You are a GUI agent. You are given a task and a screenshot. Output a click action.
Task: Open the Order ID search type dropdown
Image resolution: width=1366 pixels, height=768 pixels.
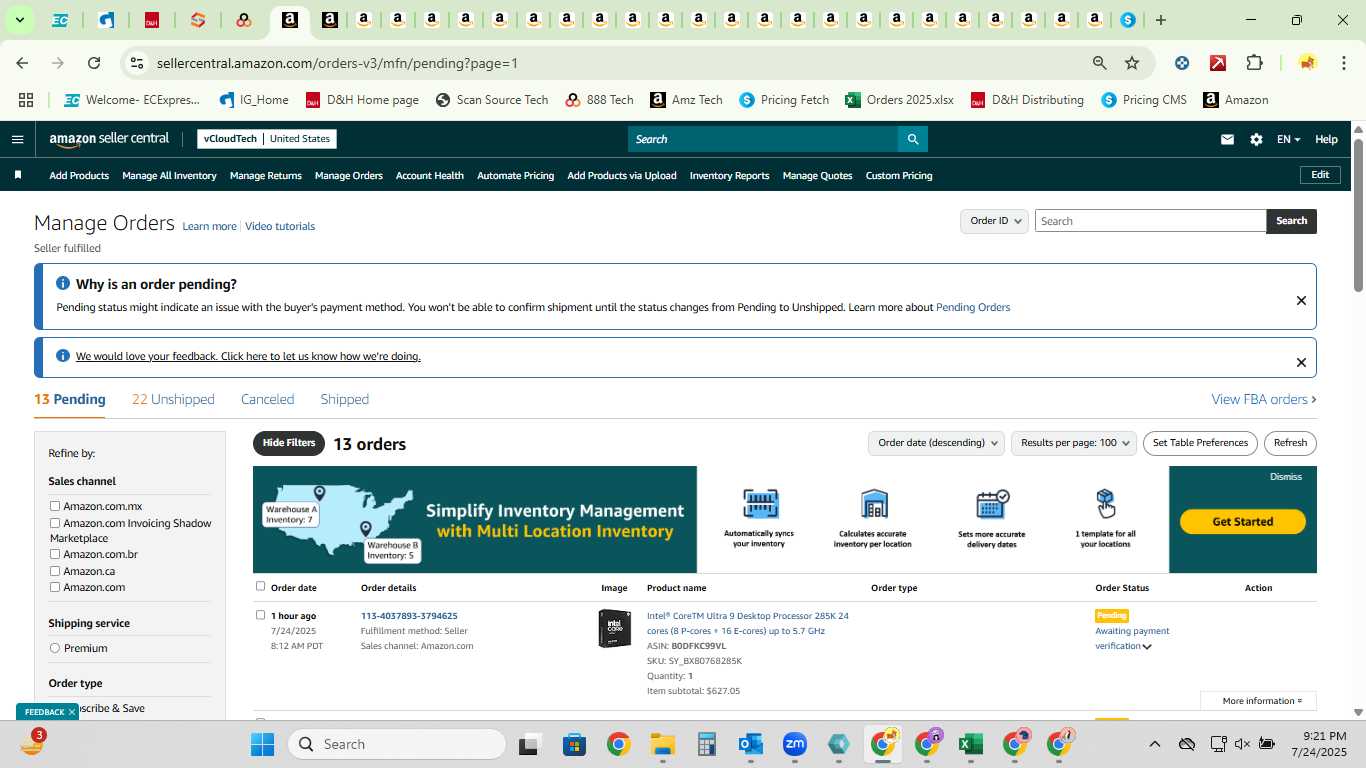click(994, 221)
